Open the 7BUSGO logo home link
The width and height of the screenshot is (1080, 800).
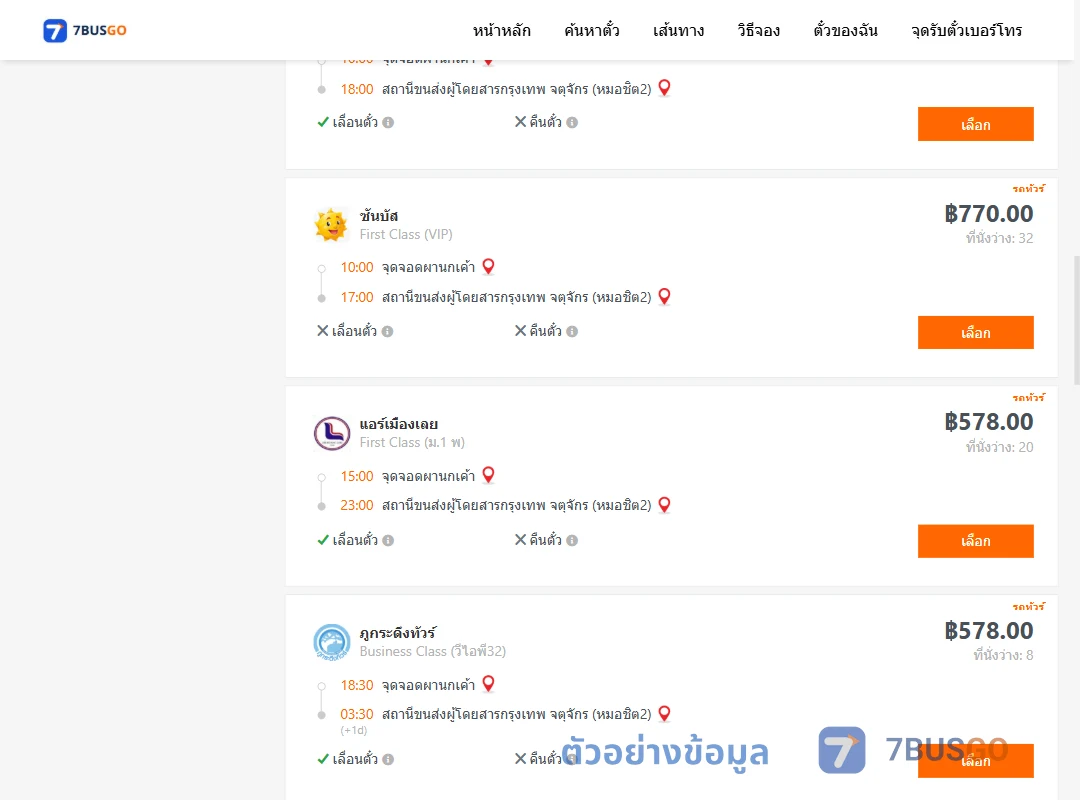85,30
